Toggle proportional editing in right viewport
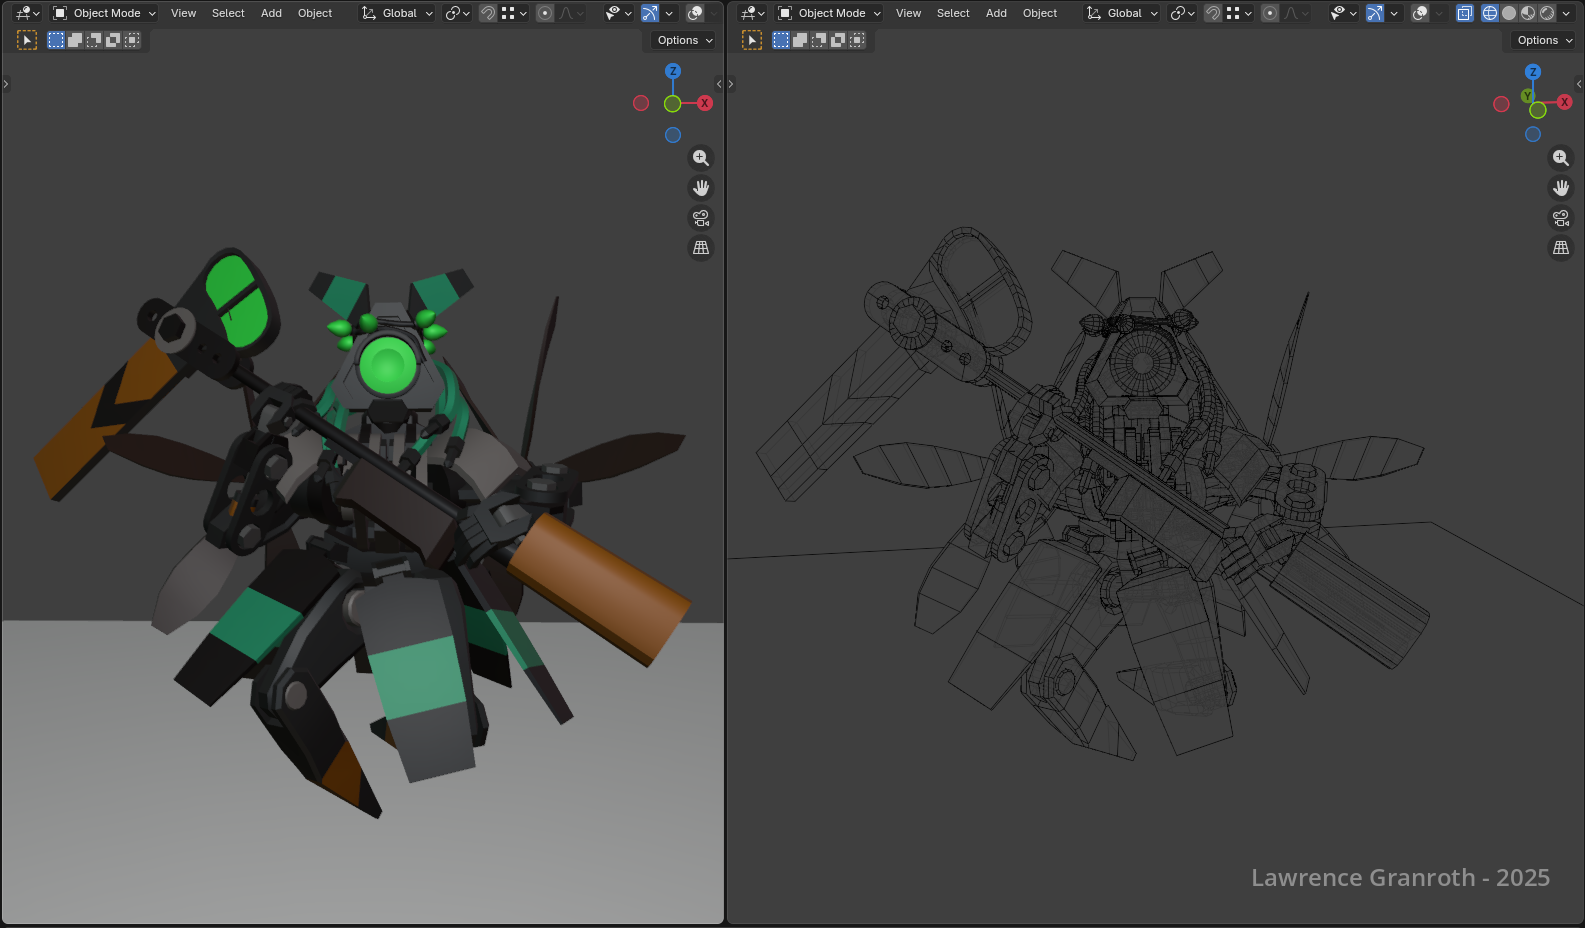 (1270, 13)
